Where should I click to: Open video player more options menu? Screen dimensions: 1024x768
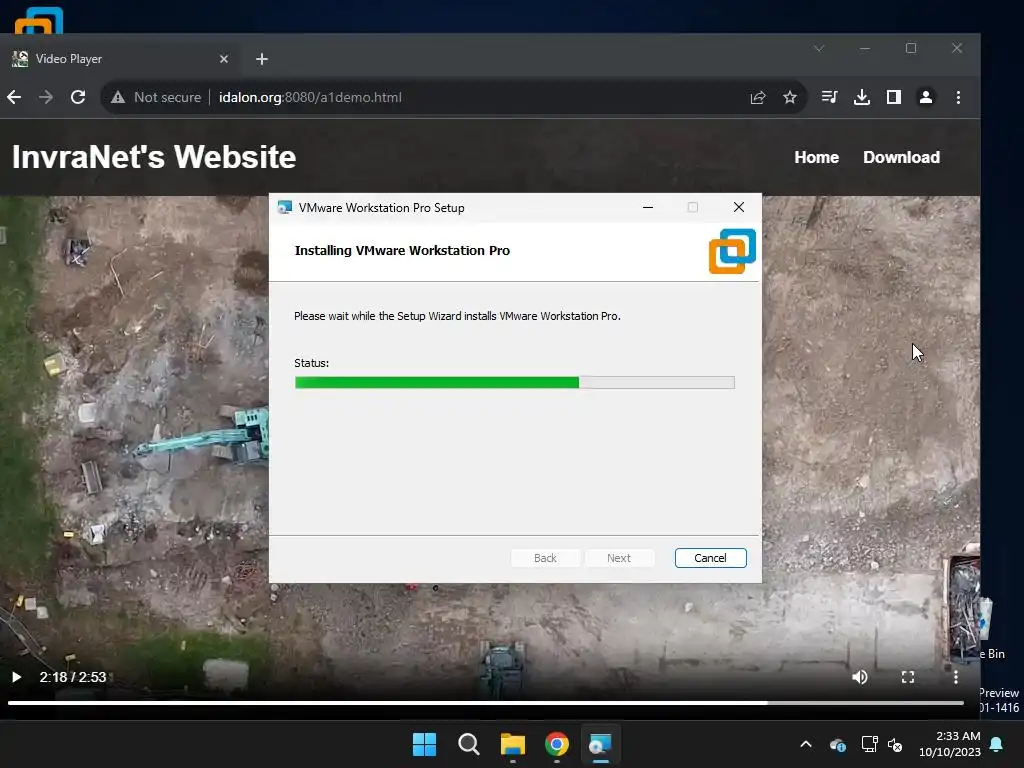(955, 677)
